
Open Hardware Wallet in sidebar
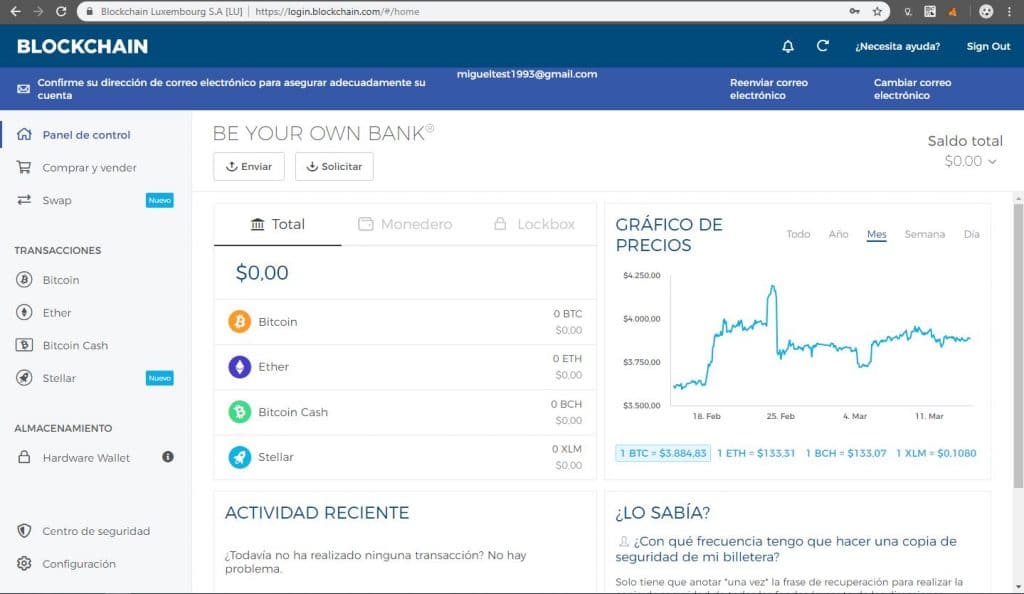pos(86,458)
